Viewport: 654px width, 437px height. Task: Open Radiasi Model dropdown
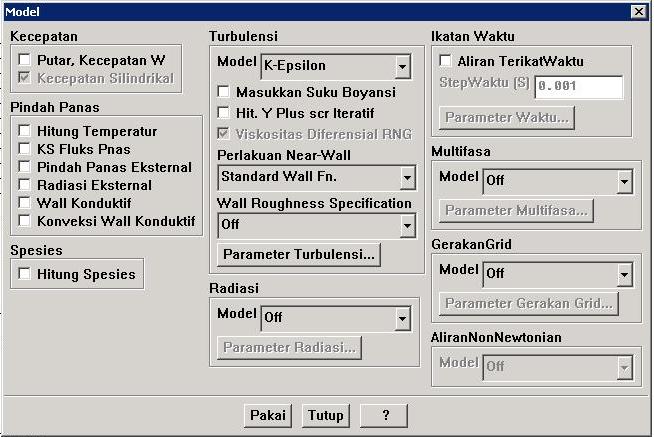336,318
